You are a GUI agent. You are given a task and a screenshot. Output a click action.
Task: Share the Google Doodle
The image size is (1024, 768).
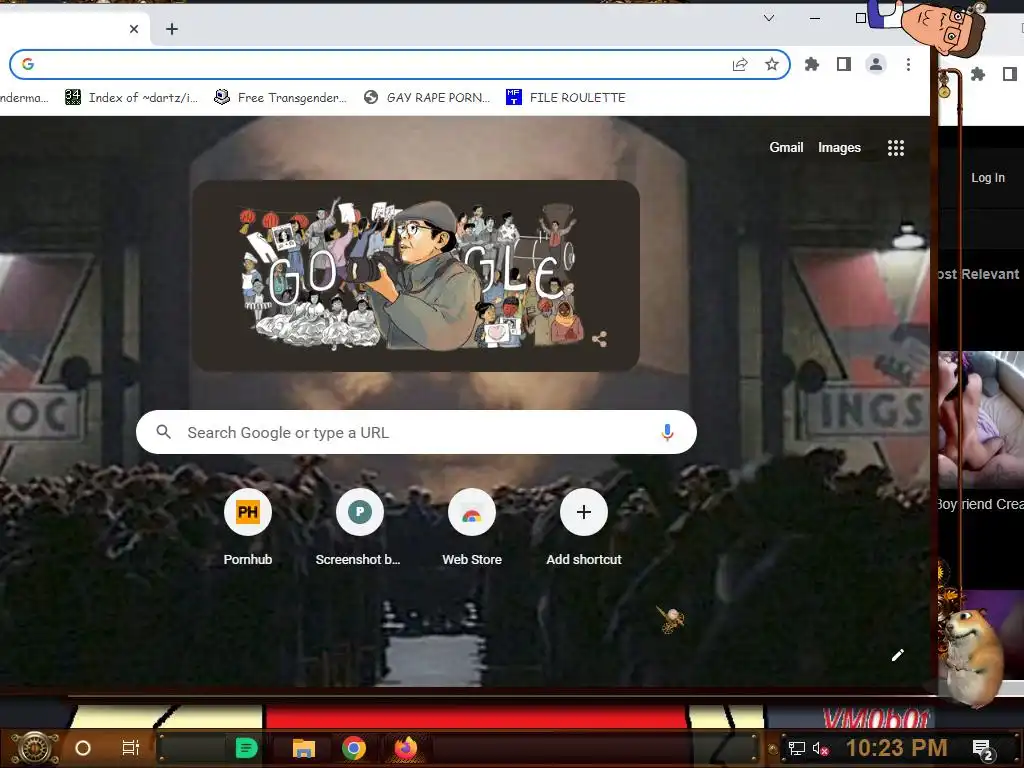point(600,339)
